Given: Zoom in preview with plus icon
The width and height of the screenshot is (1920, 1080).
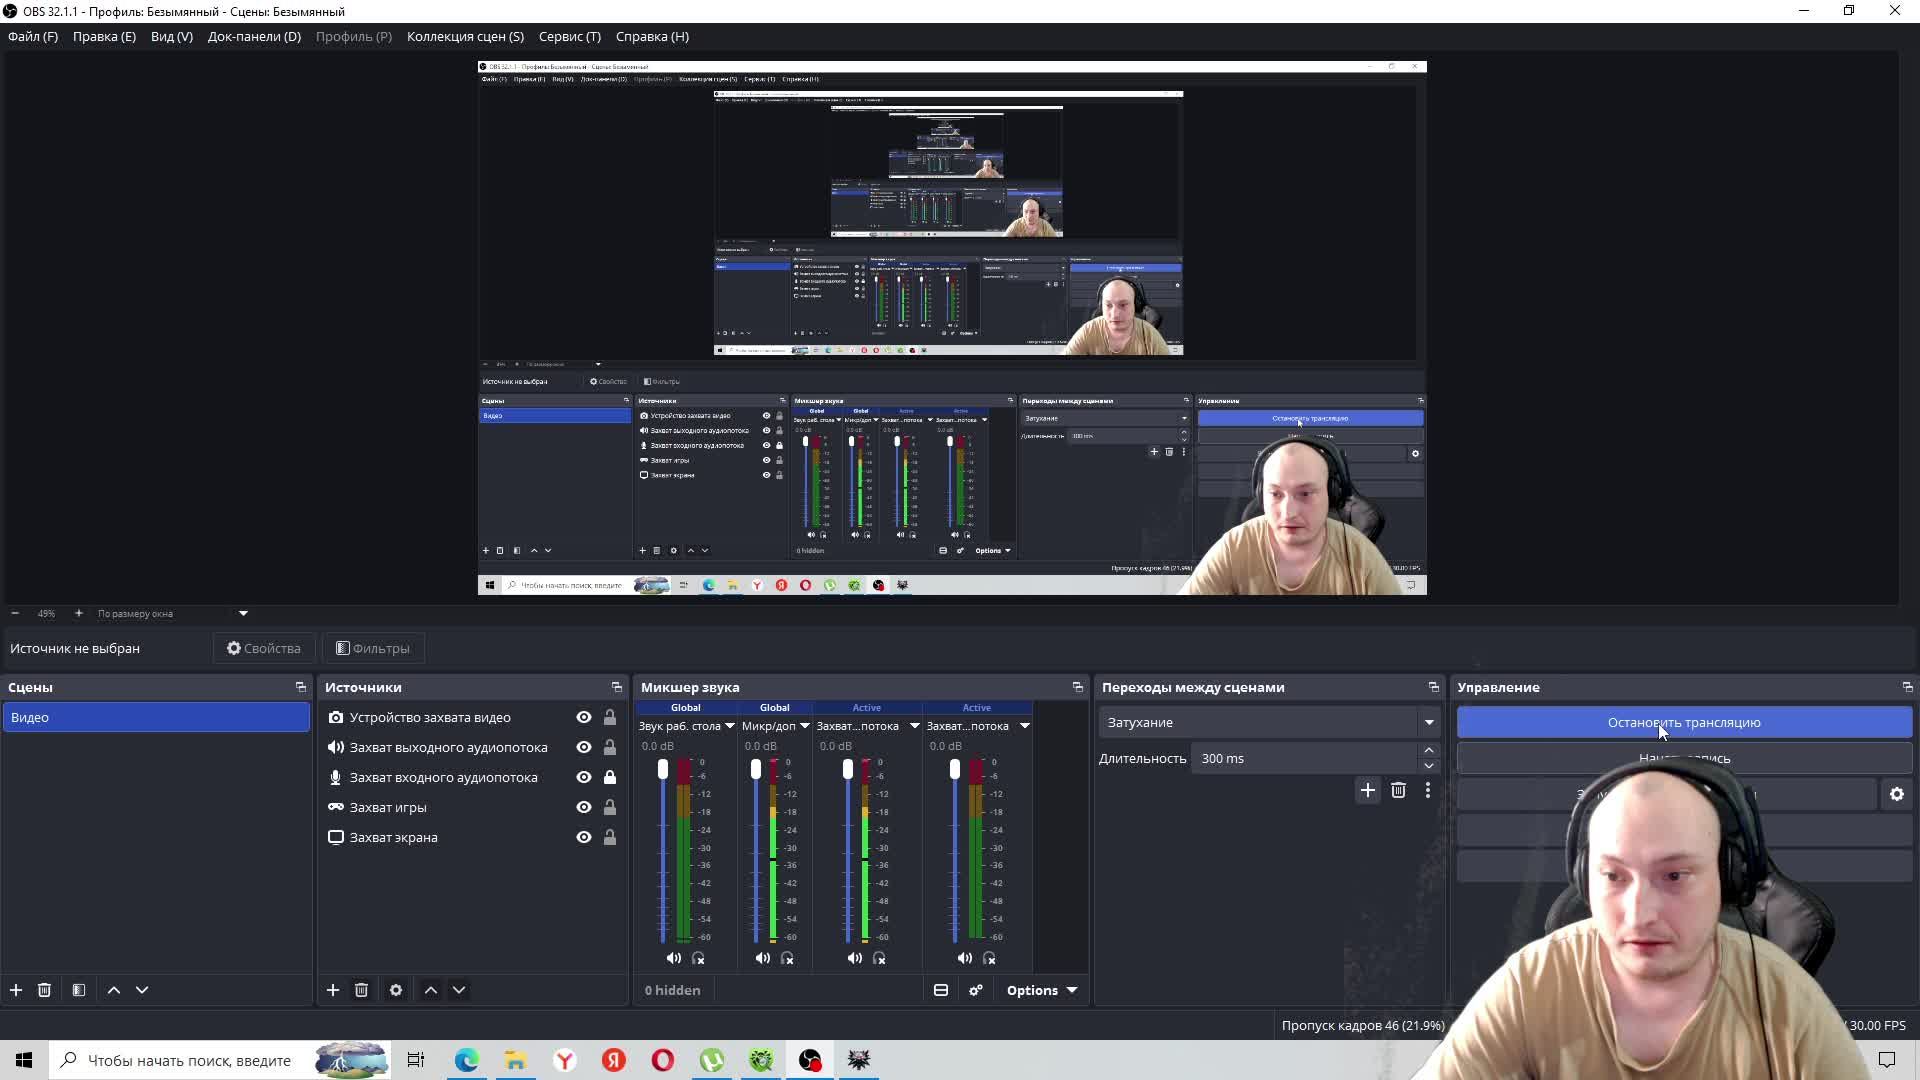Looking at the screenshot, I should click(79, 613).
